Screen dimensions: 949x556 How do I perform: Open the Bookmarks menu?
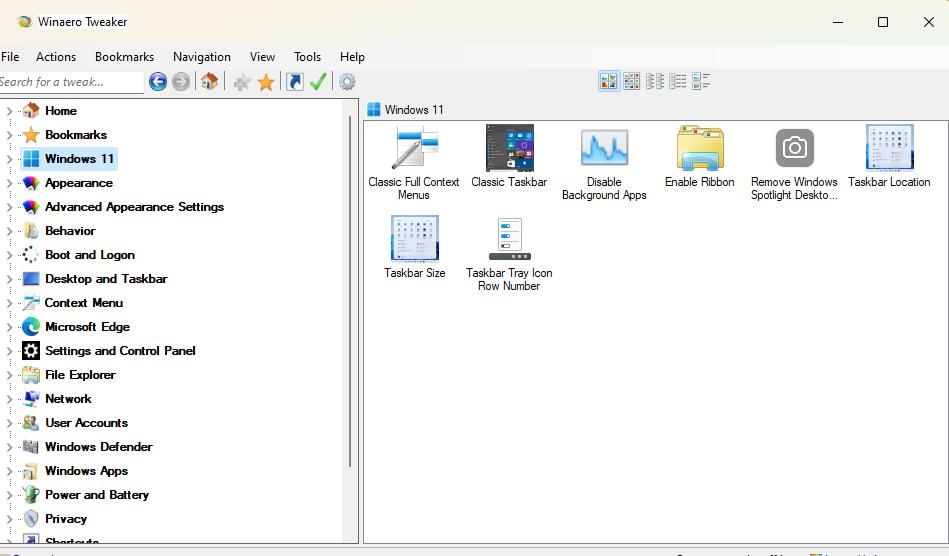[x=124, y=57]
